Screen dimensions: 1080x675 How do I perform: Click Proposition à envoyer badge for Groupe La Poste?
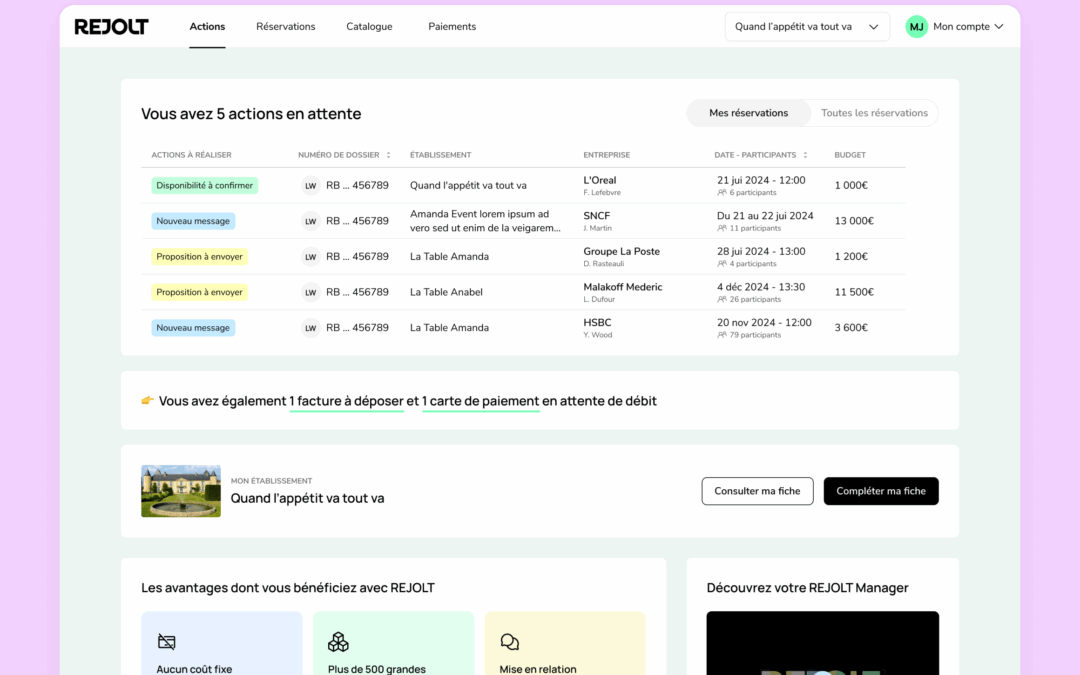[199, 256]
